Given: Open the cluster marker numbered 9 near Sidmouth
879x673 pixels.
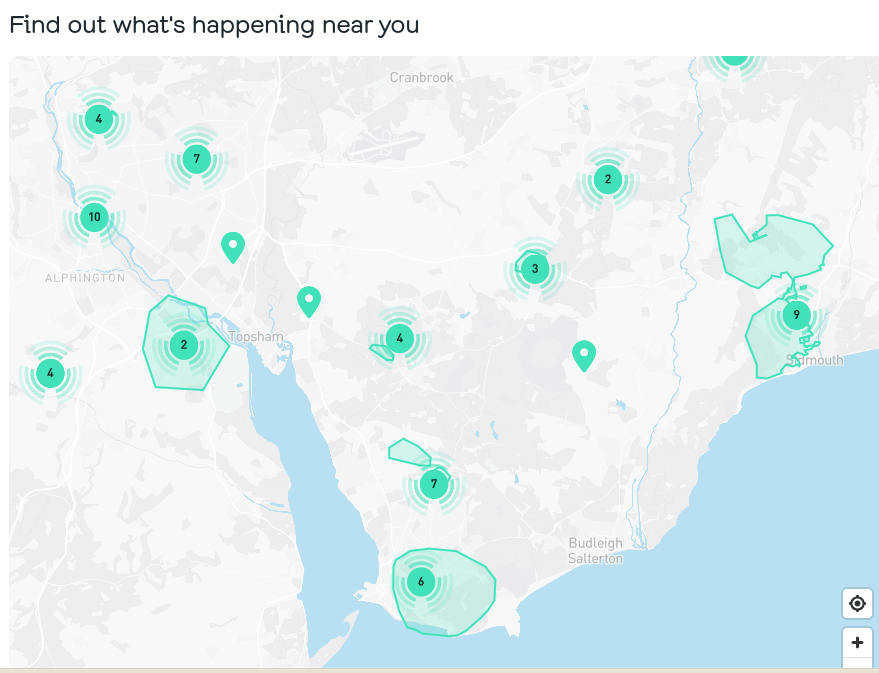Looking at the screenshot, I should pos(796,315).
